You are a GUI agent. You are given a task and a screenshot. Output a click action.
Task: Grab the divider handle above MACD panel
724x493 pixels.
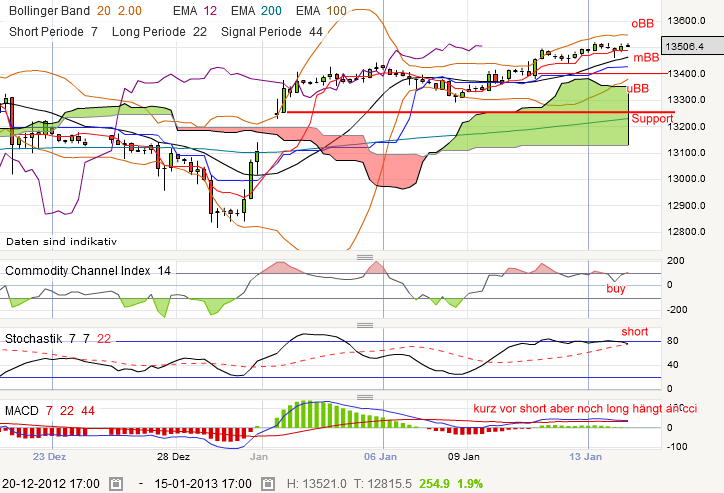(x=365, y=397)
